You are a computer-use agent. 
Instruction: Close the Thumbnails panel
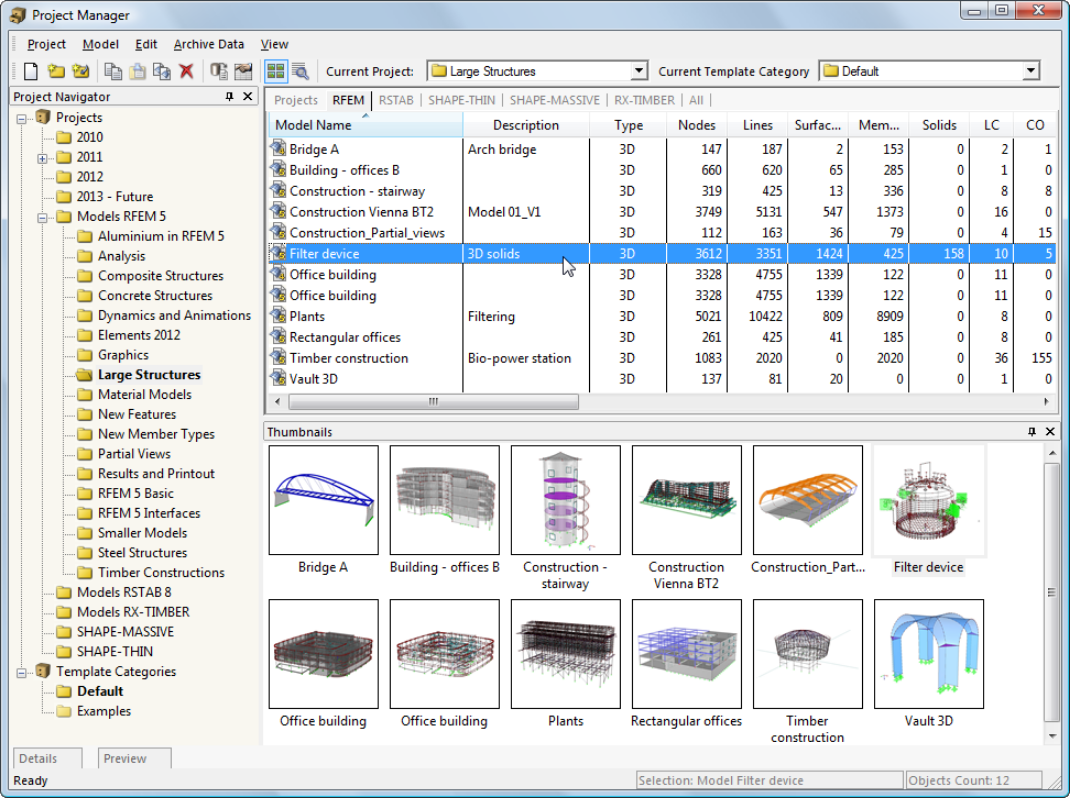[1050, 431]
